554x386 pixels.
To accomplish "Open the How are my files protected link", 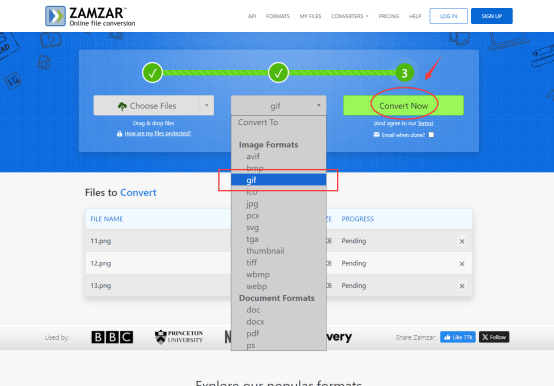I will pos(158,133).
